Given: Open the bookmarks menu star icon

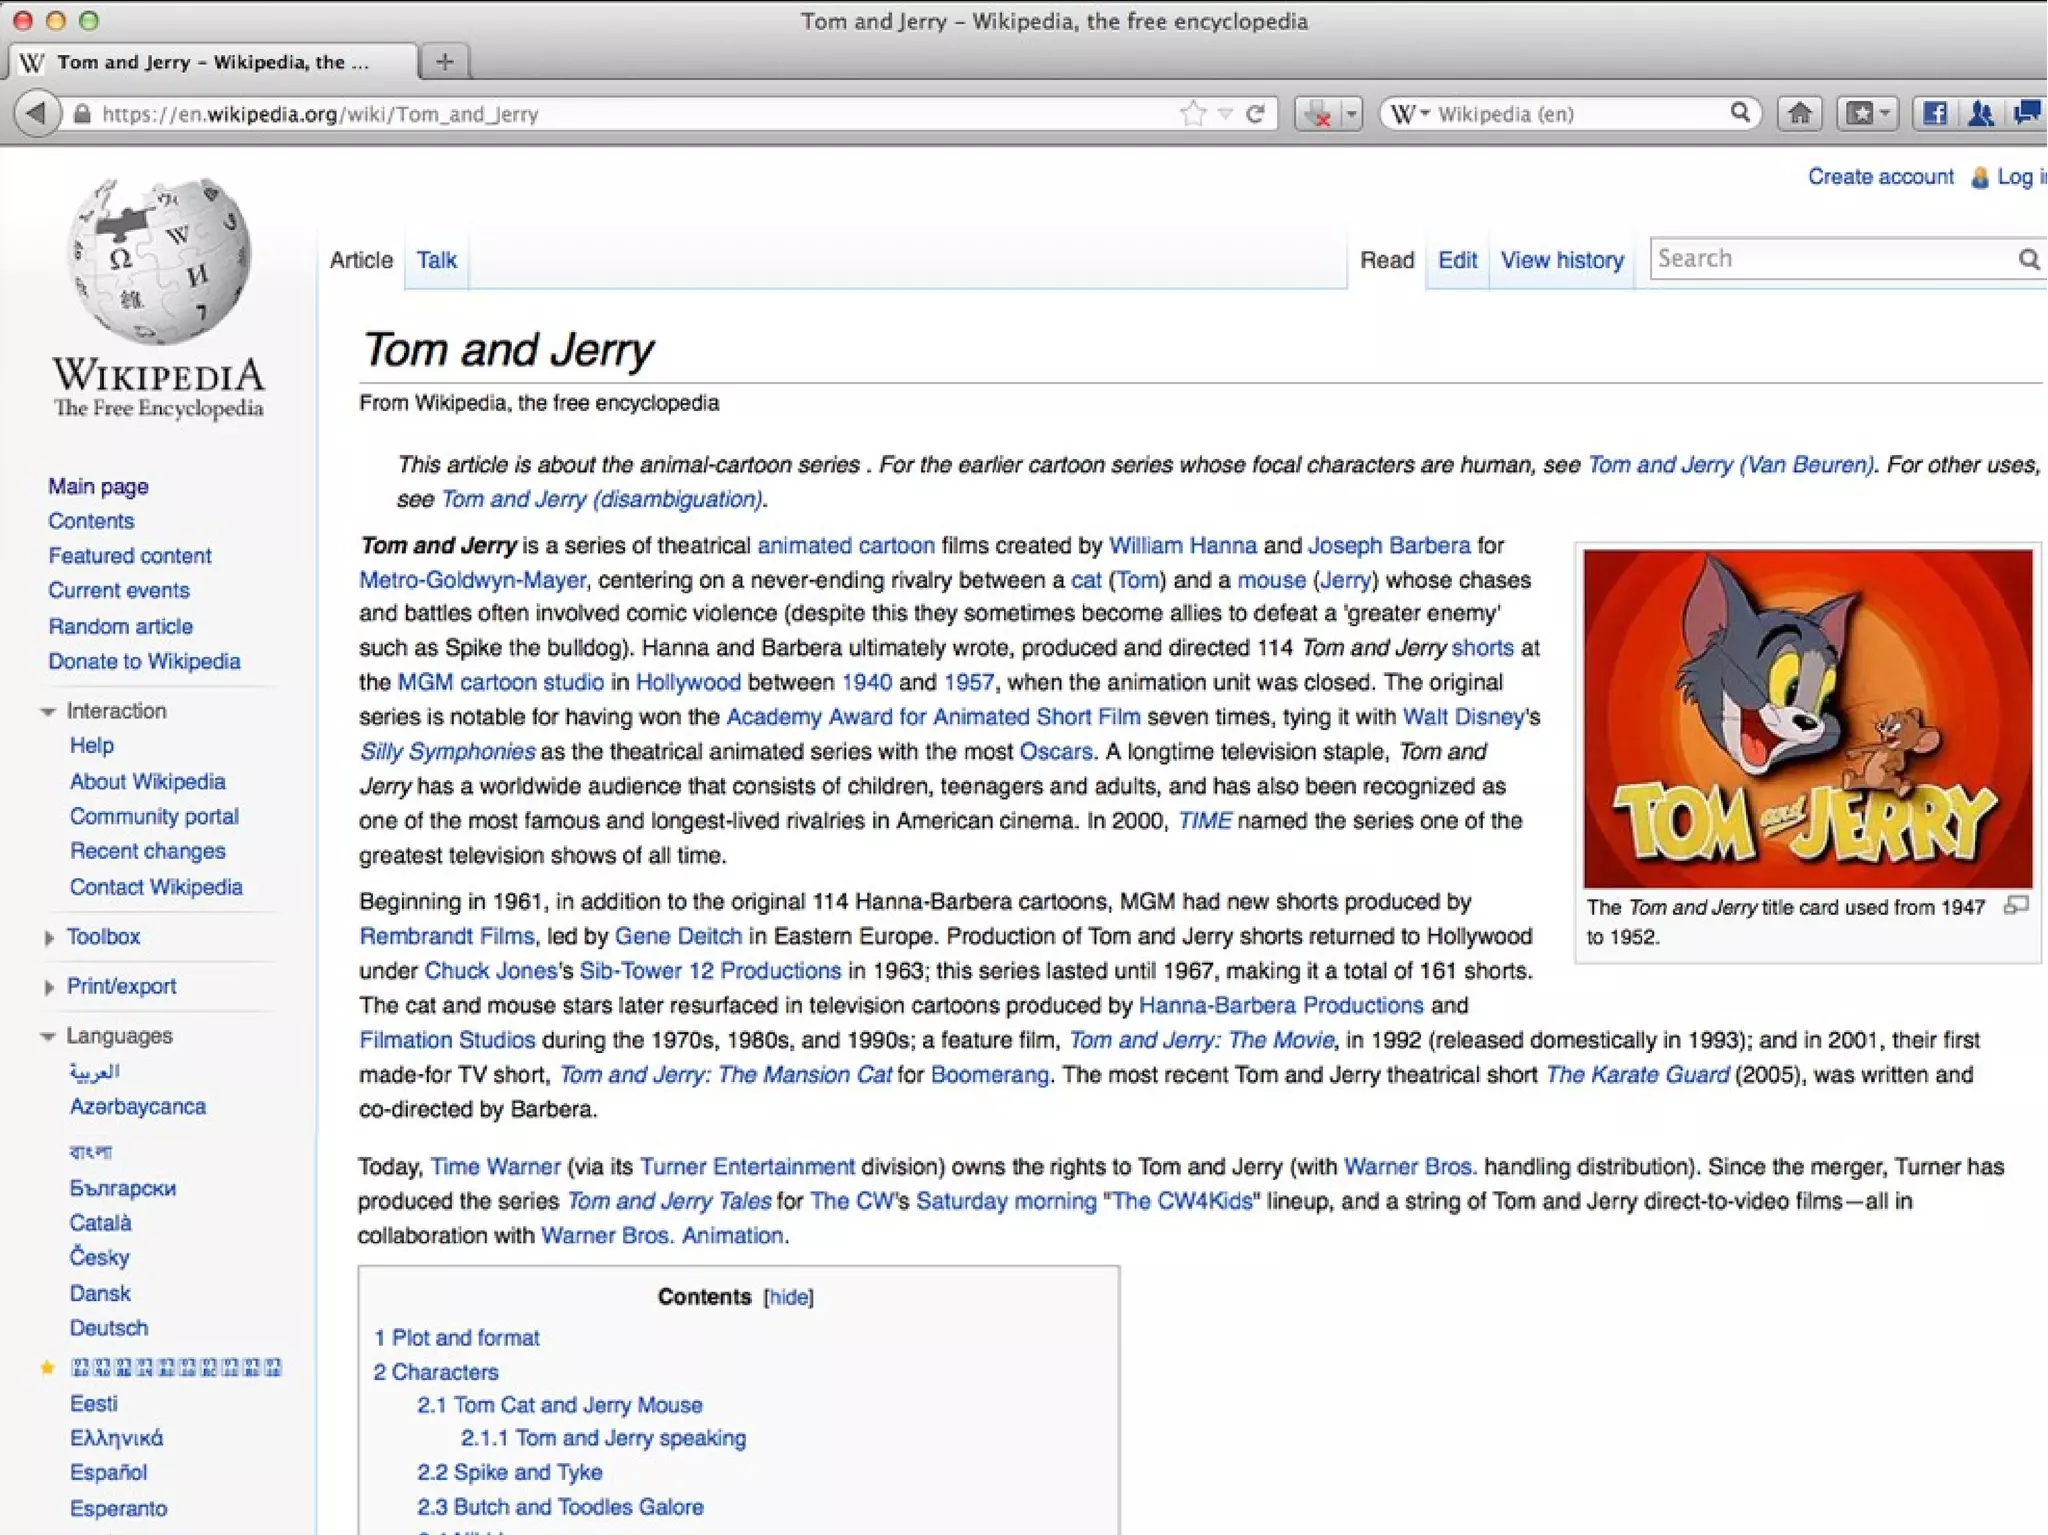Looking at the screenshot, I should (1859, 114).
